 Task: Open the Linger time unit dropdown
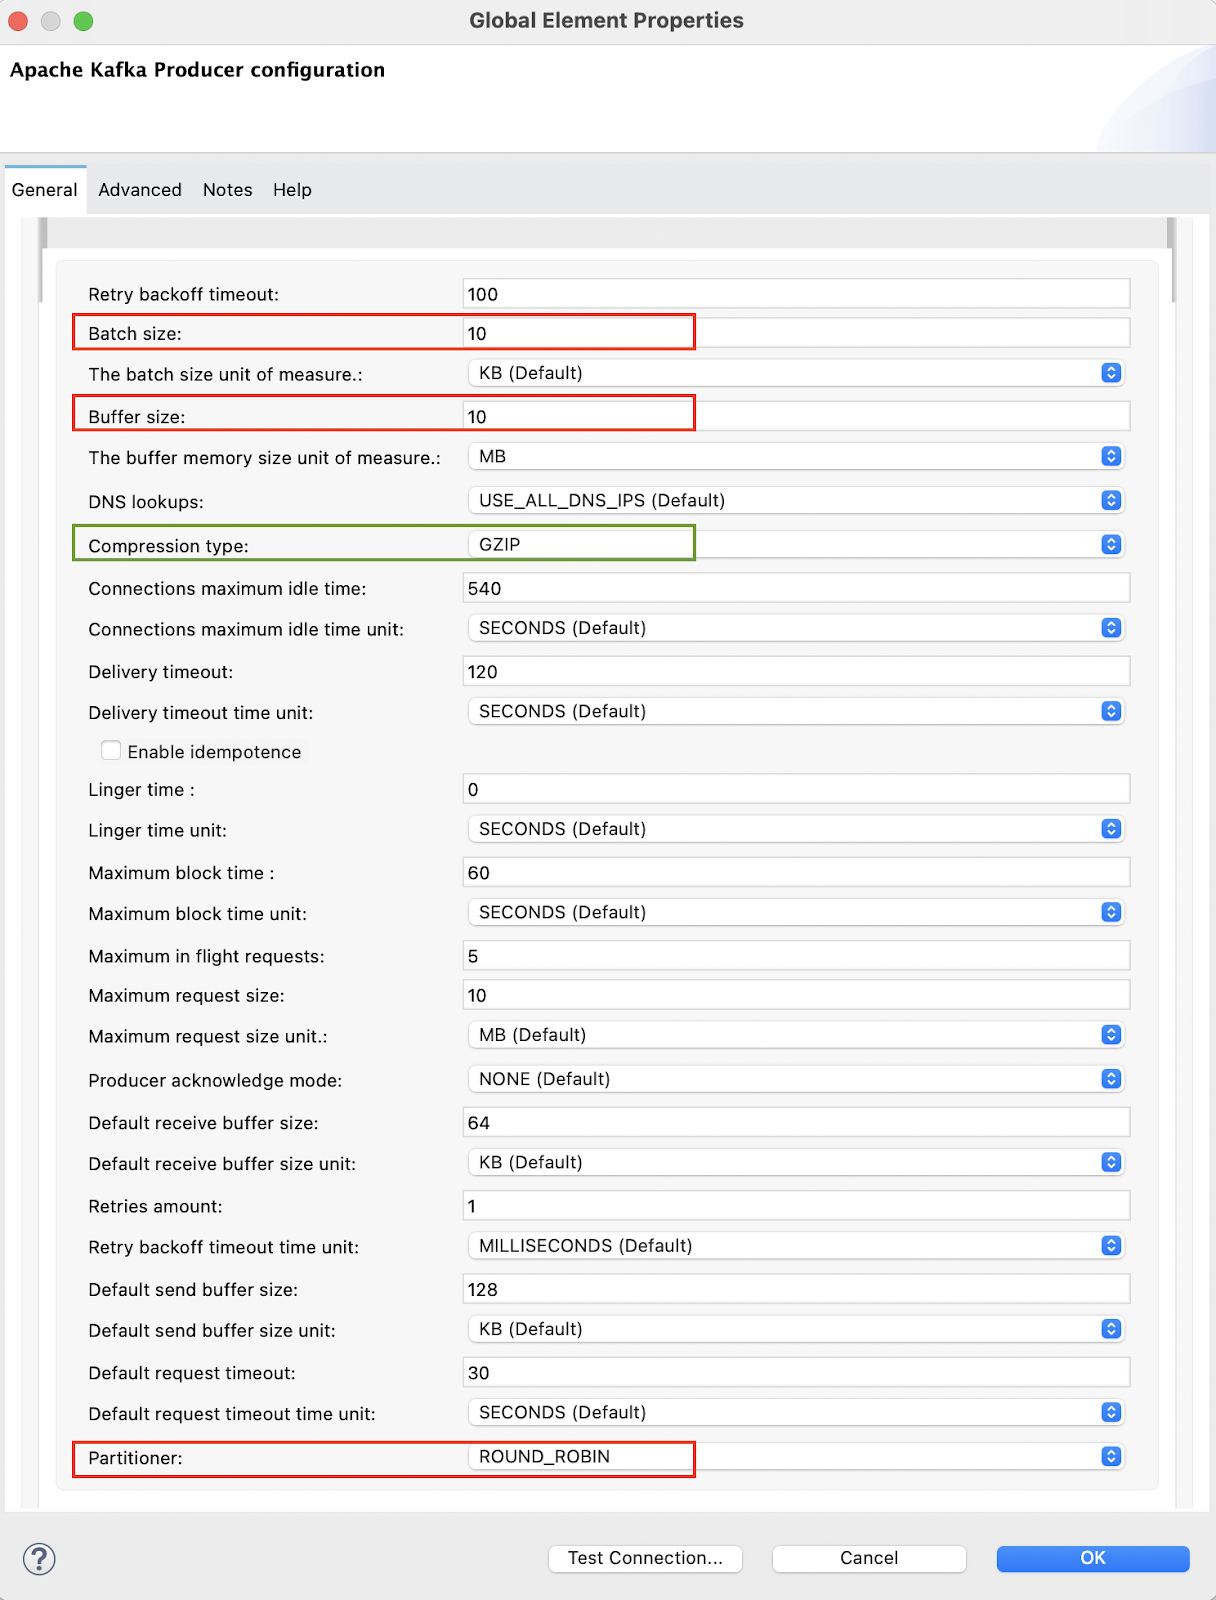coord(796,829)
